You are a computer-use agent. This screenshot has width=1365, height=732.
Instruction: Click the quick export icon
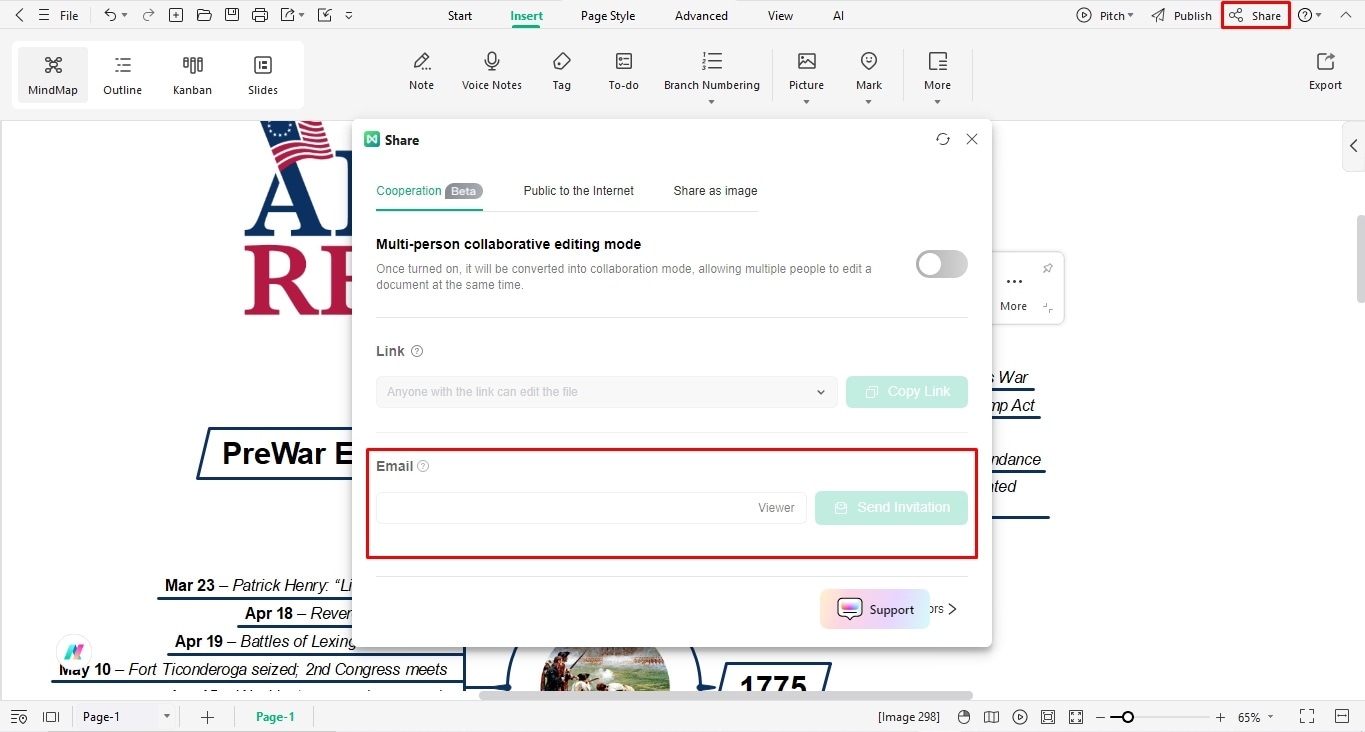pyautogui.click(x=288, y=15)
